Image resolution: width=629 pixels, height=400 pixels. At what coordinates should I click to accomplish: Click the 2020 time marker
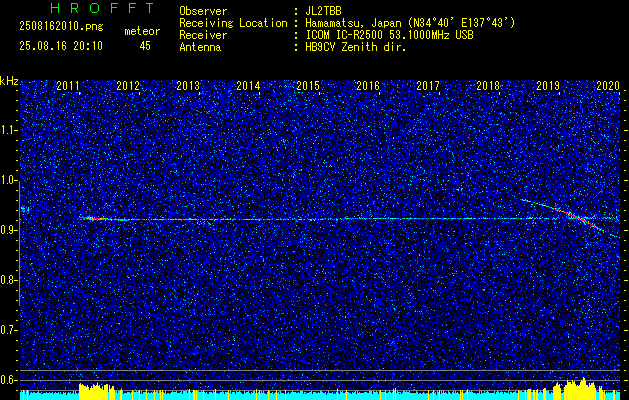pos(608,85)
